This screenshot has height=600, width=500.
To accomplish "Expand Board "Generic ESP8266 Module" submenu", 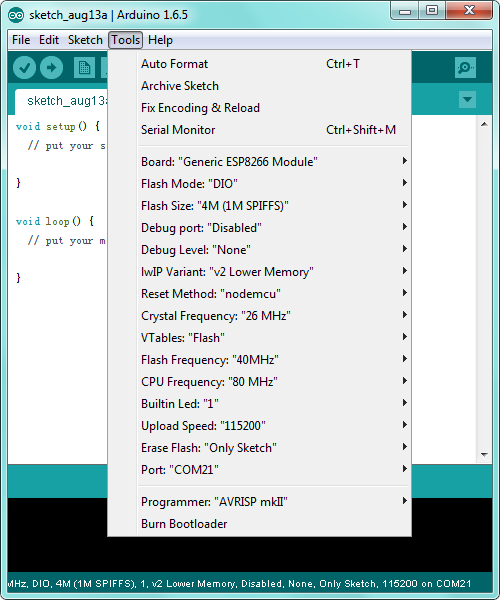I will pyautogui.click(x=259, y=161).
